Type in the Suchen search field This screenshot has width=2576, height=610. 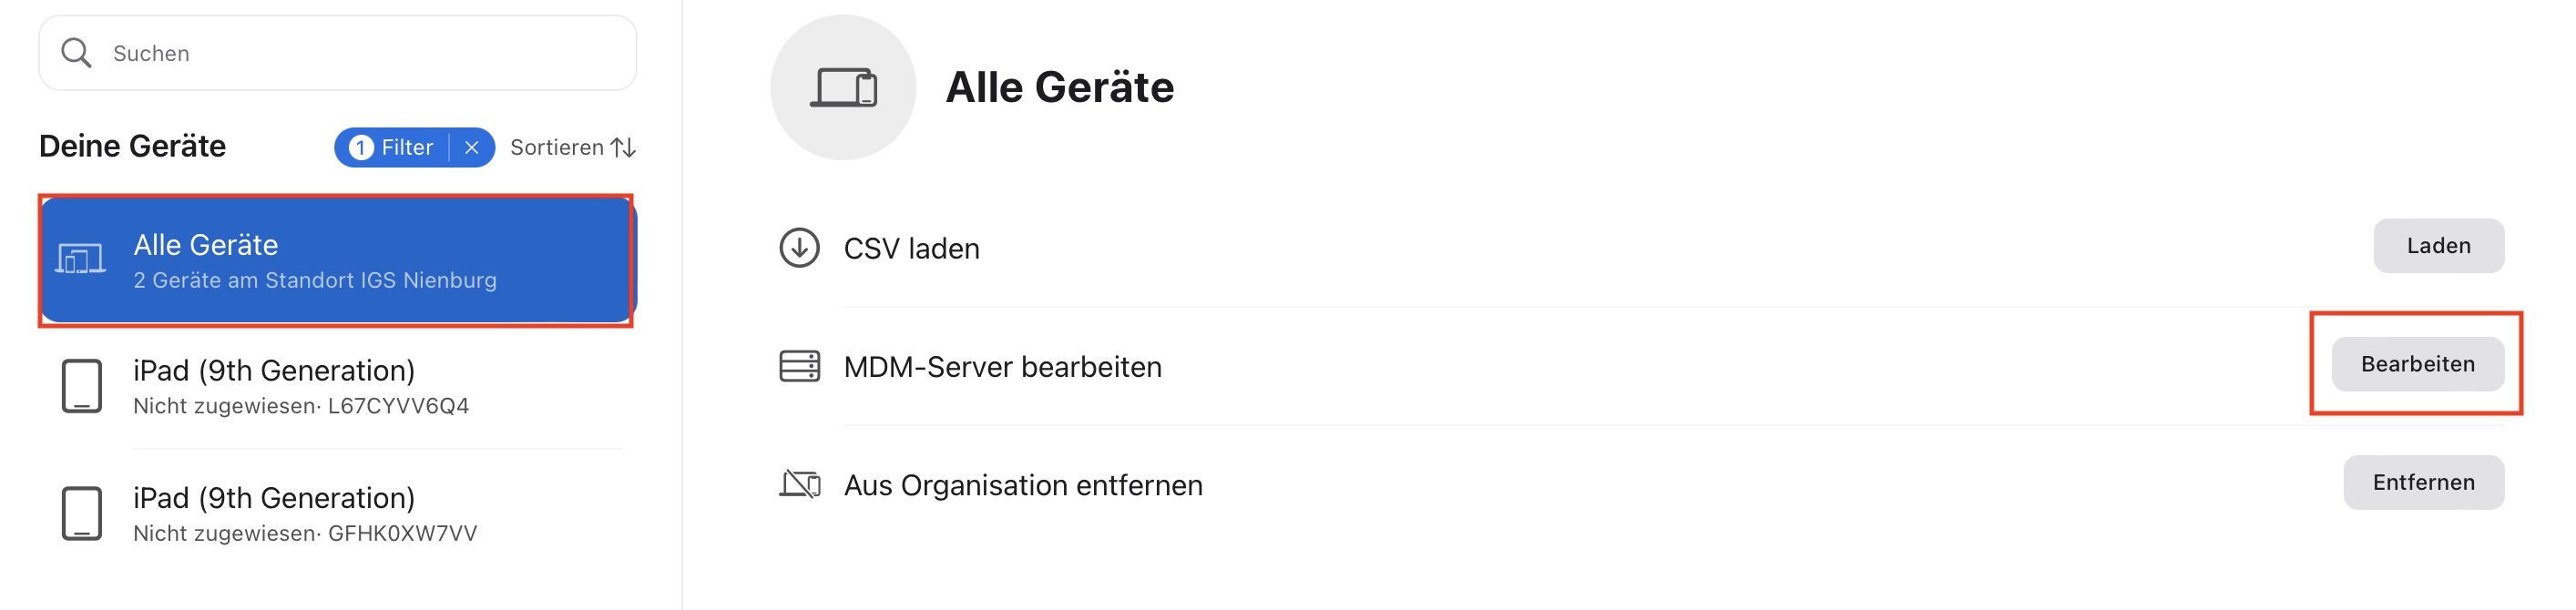click(360, 53)
